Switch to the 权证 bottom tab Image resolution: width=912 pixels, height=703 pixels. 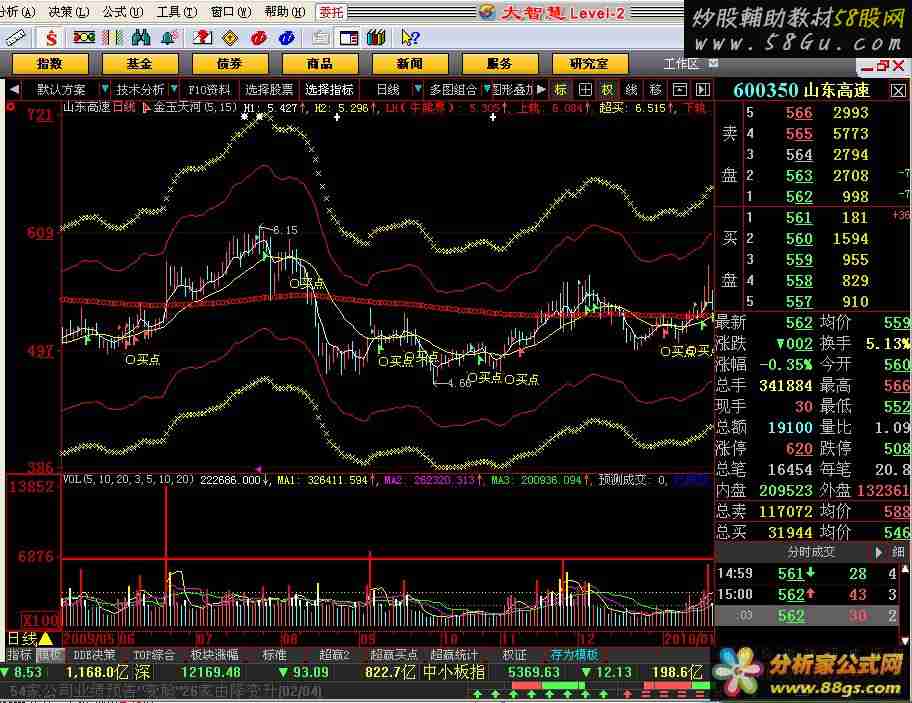(515, 655)
